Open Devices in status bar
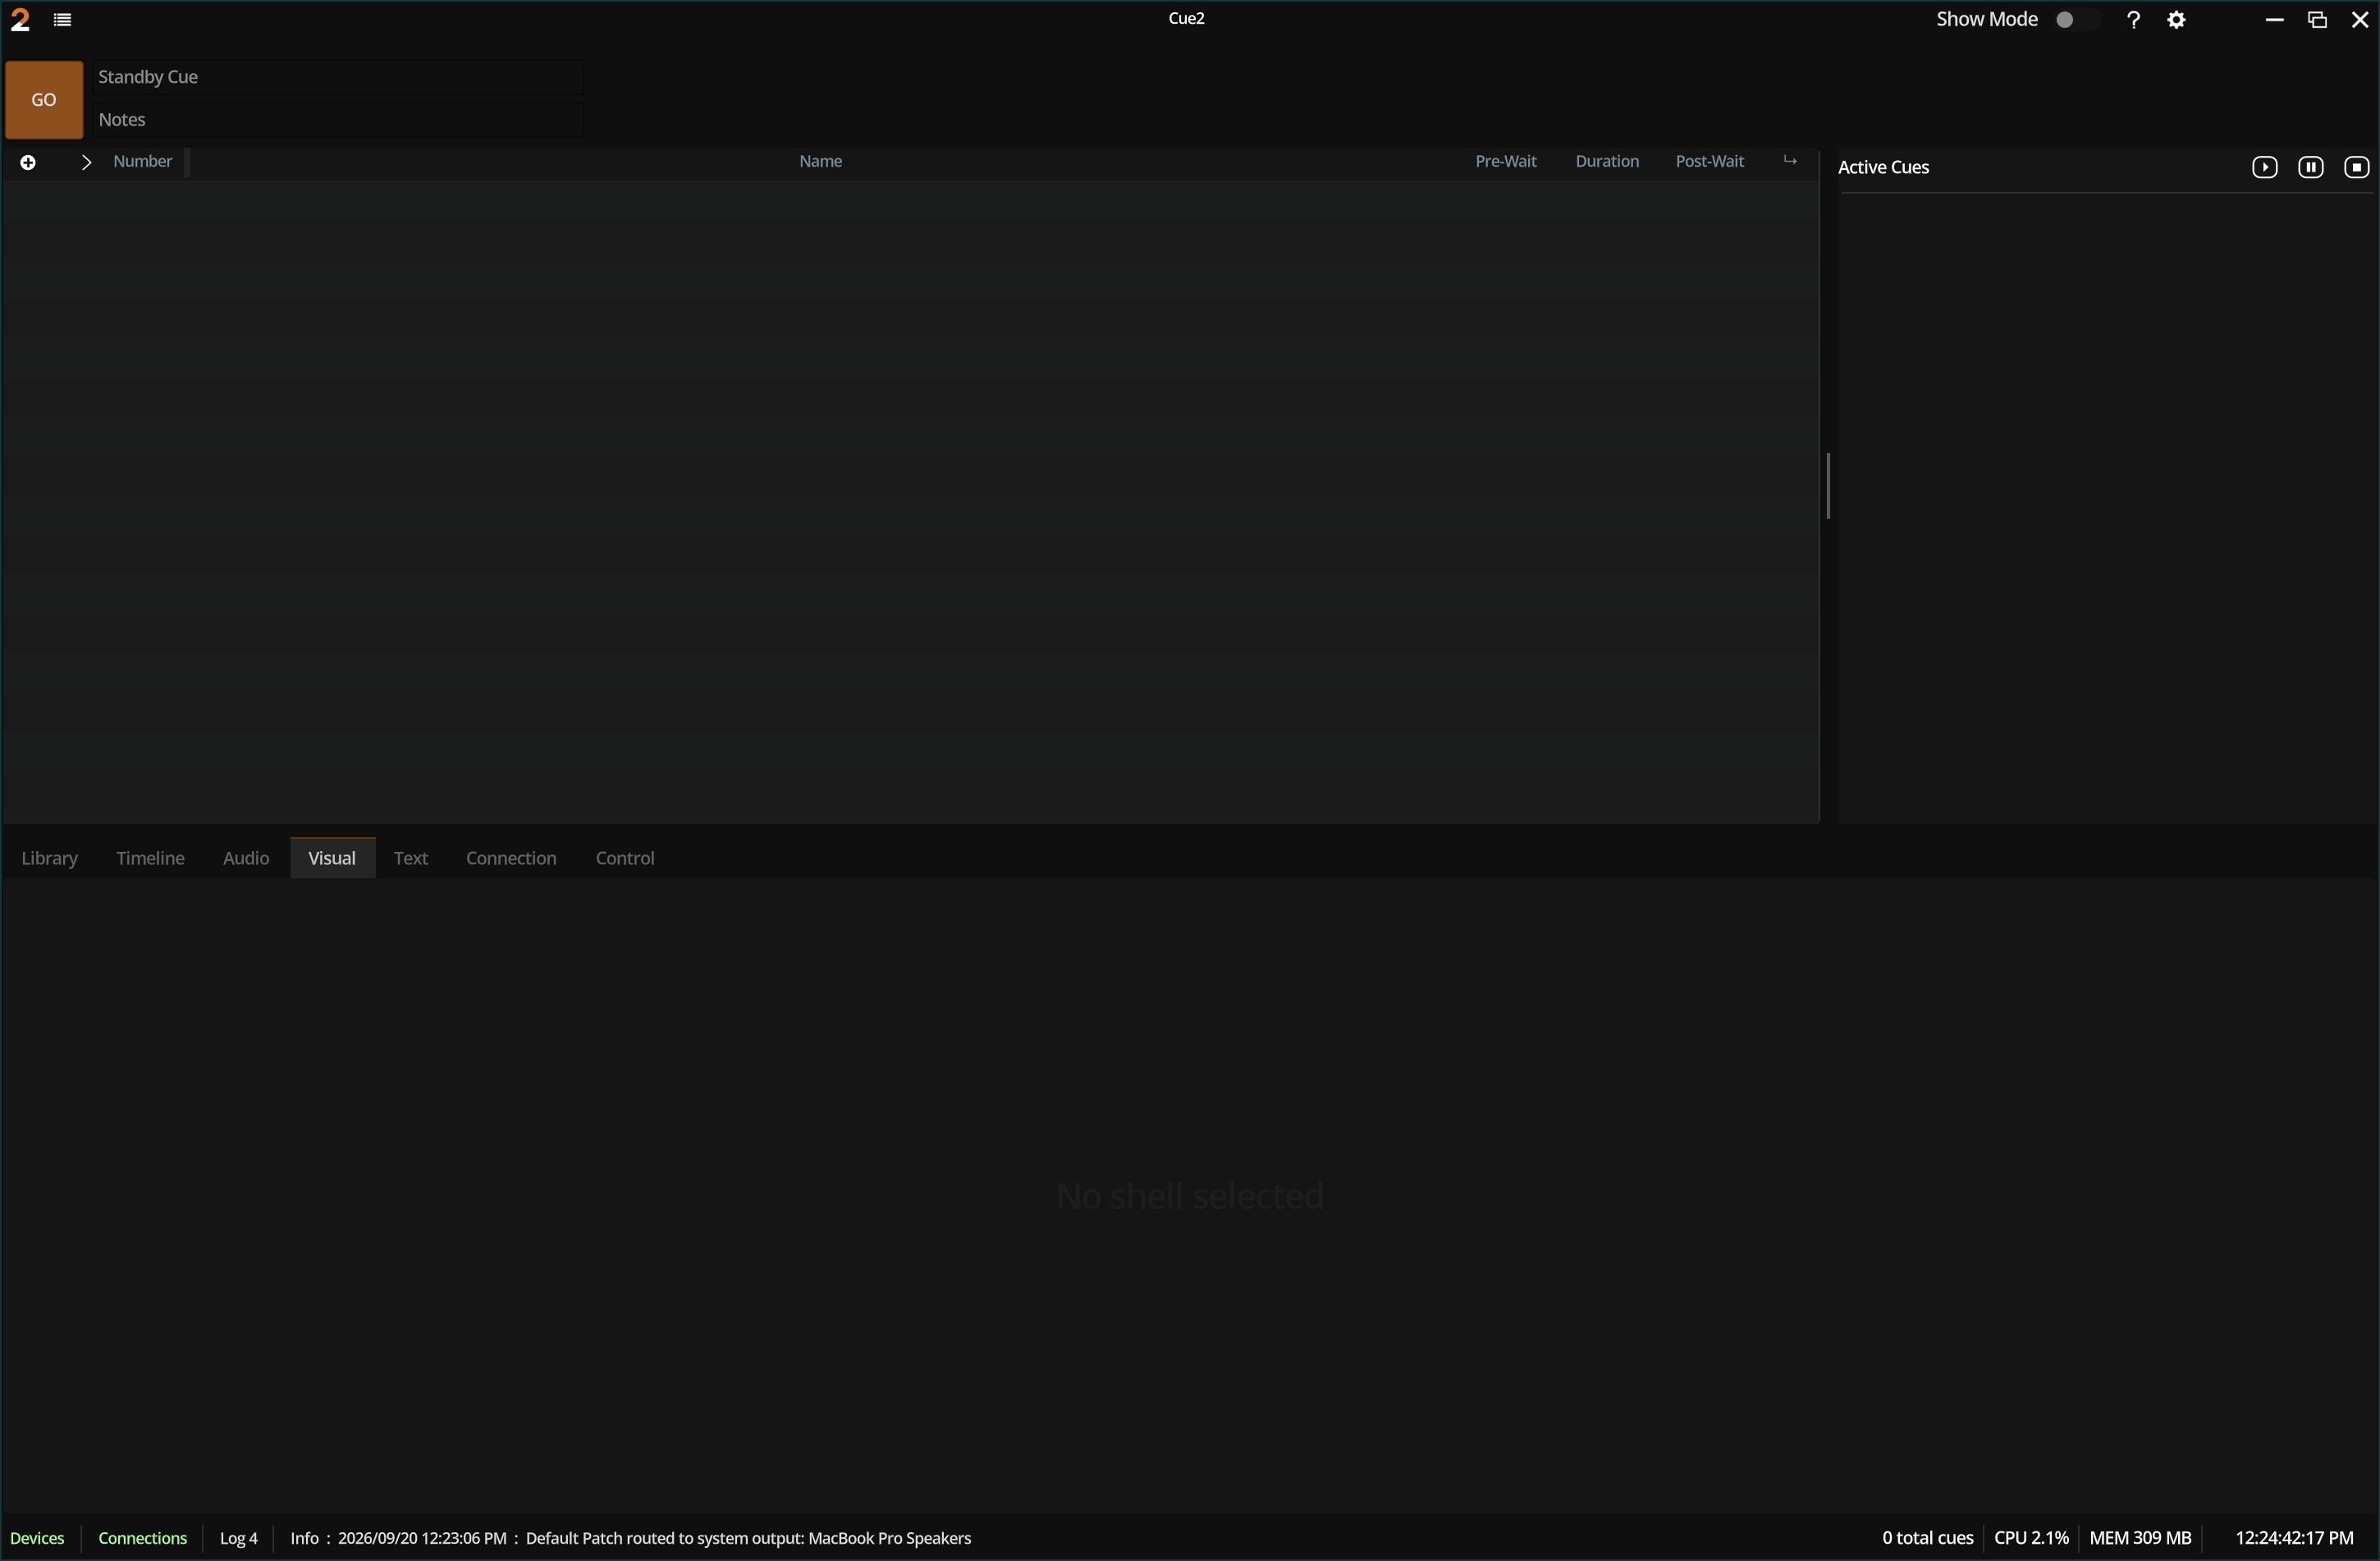 (x=37, y=1538)
